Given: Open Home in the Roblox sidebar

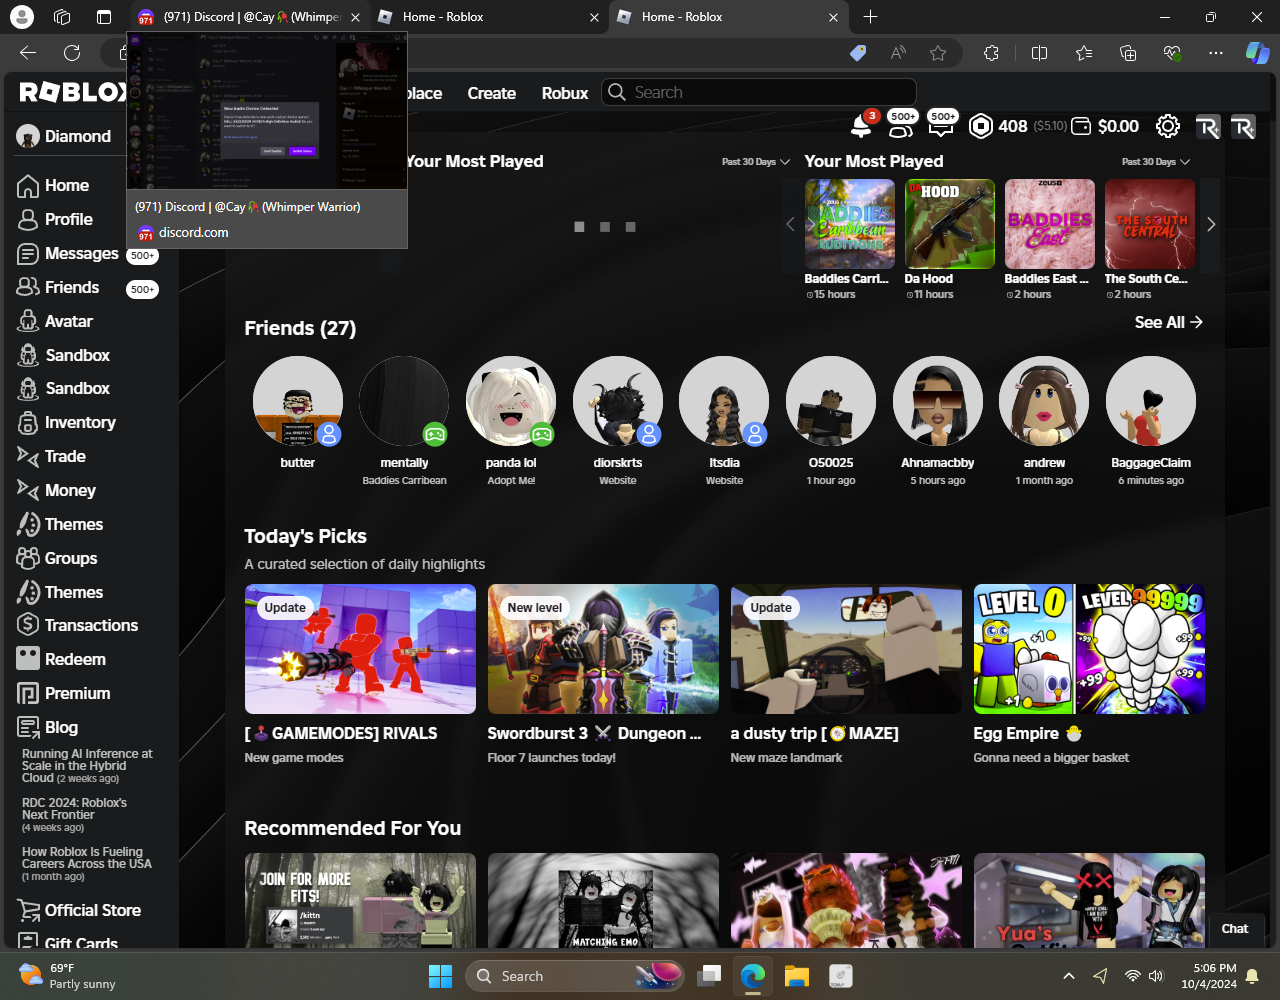Looking at the screenshot, I should pyautogui.click(x=53, y=186).
